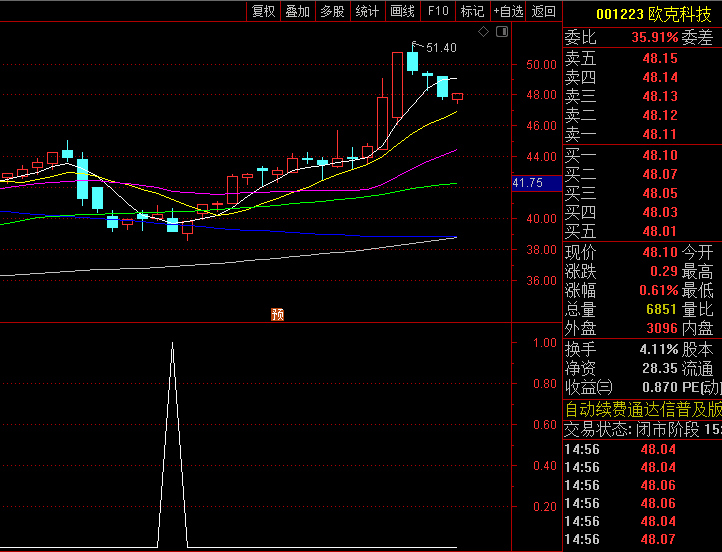Open the 叠加 overlay option
This screenshot has height=552, width=722.
(297, 11)
